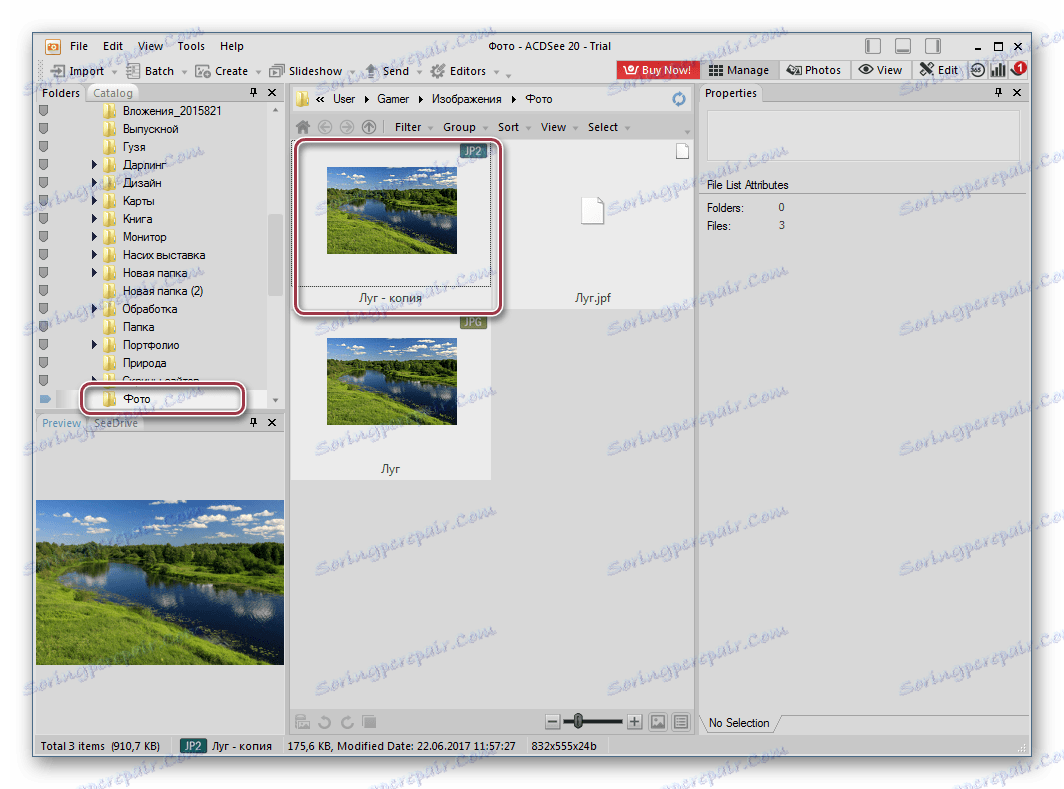This screenshot has width=1064, height=789.
Task: Close the Folders pane
Action: pyautogui.click(x=272, y=92)
